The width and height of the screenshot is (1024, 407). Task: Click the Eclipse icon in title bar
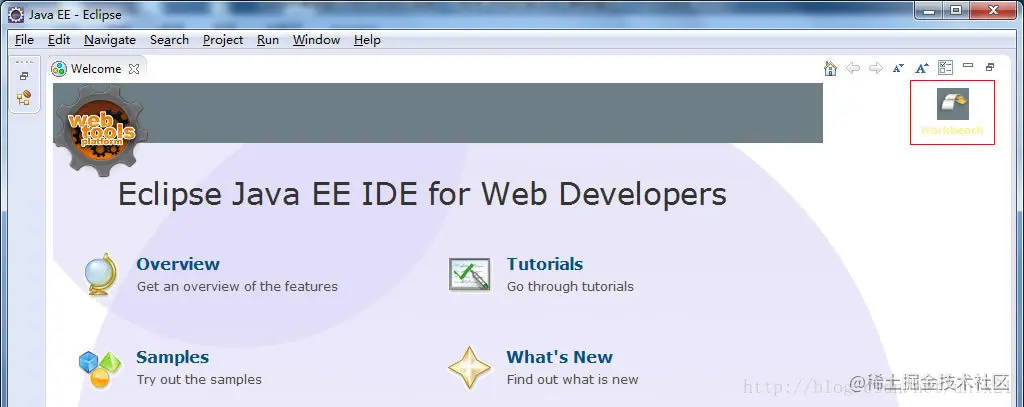coord(16,14)
